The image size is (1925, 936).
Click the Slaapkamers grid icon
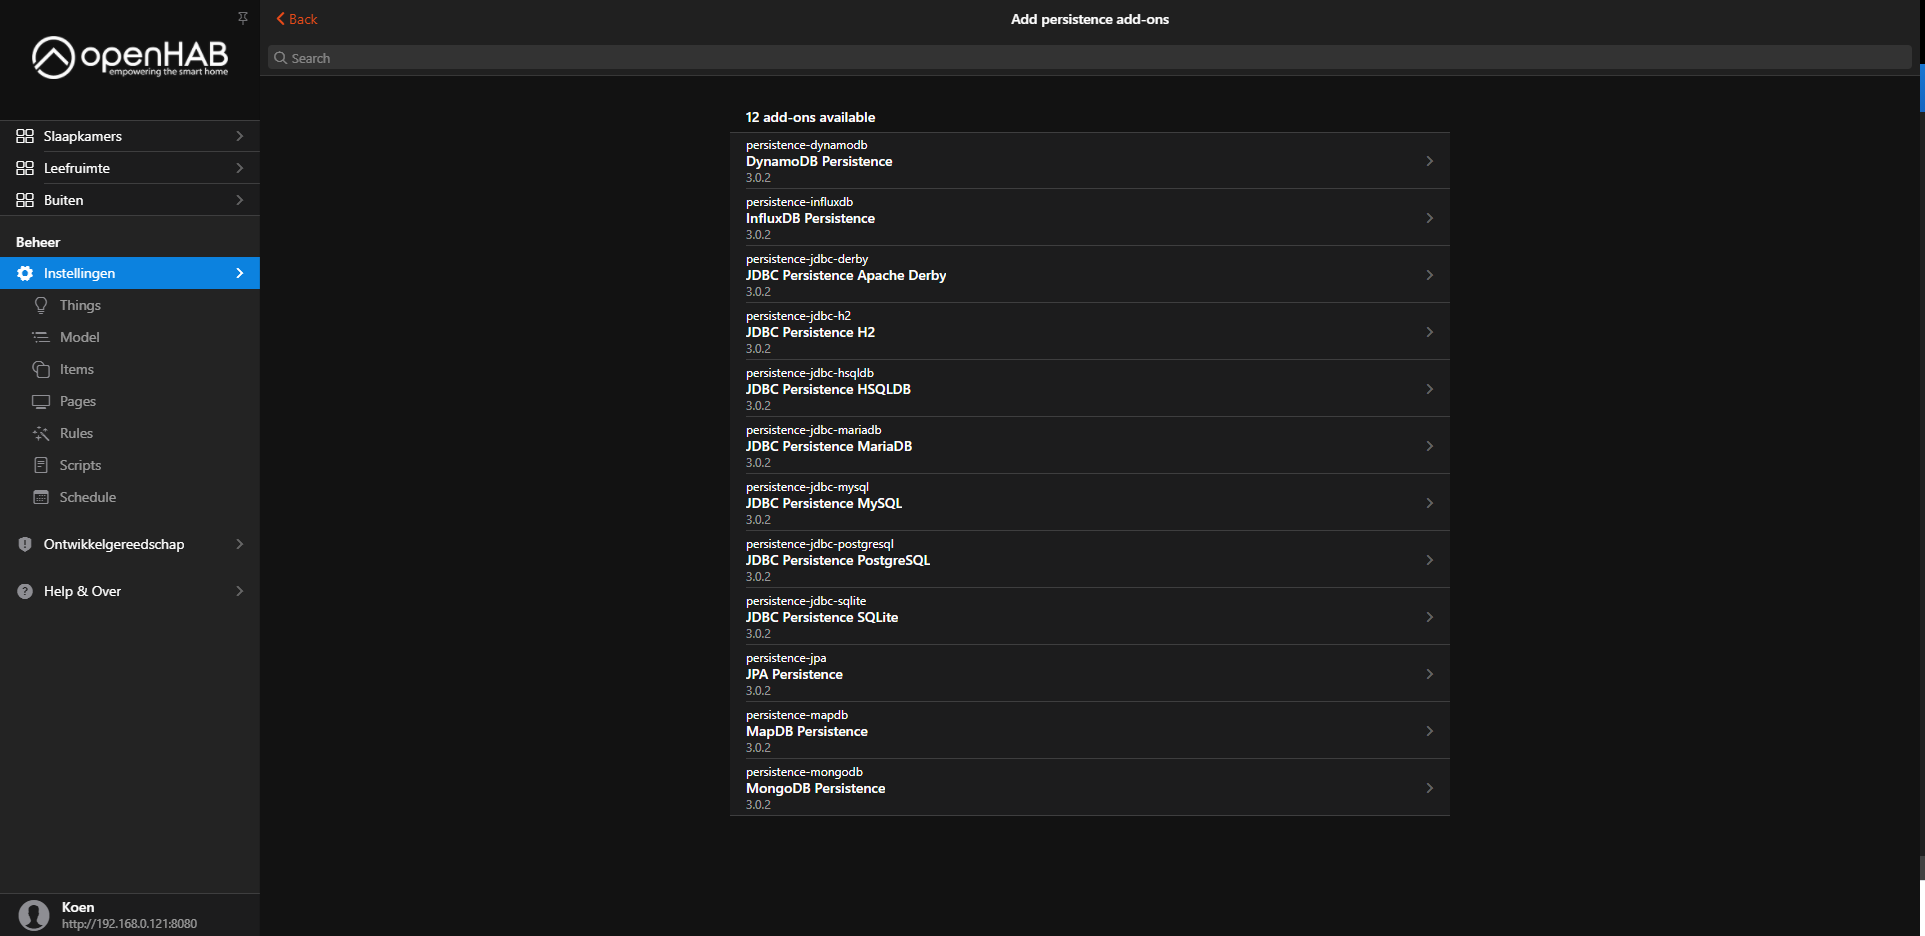(25, 136)
